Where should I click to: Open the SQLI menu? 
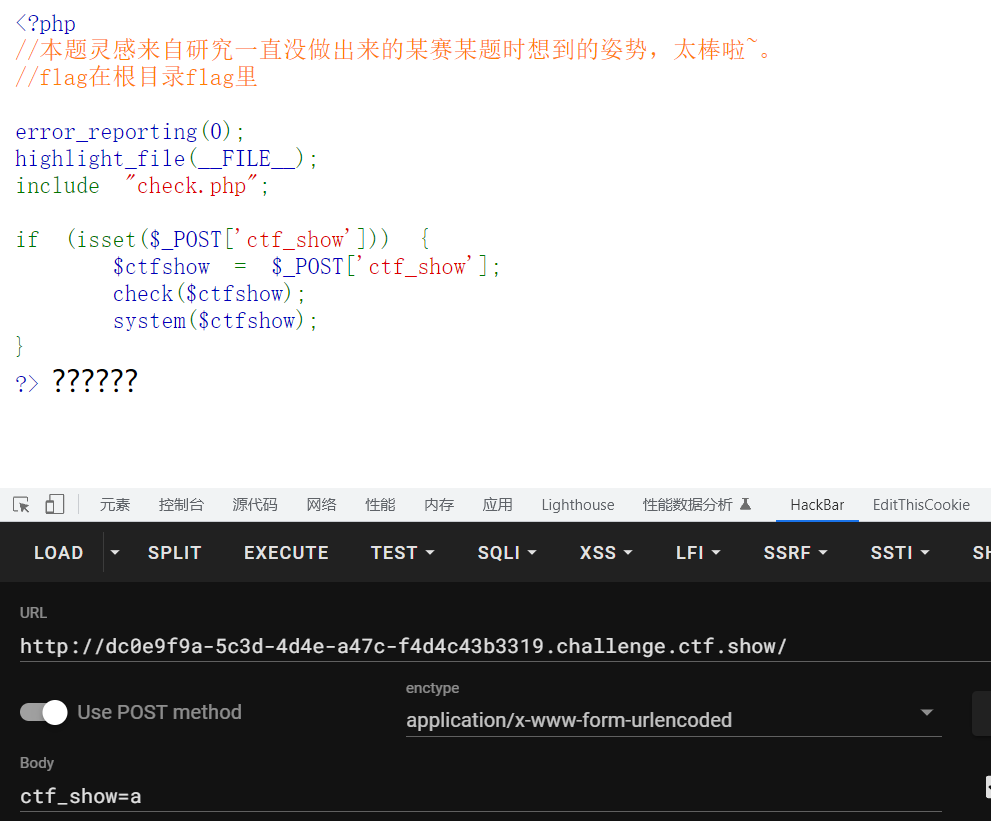pos(507,552)
